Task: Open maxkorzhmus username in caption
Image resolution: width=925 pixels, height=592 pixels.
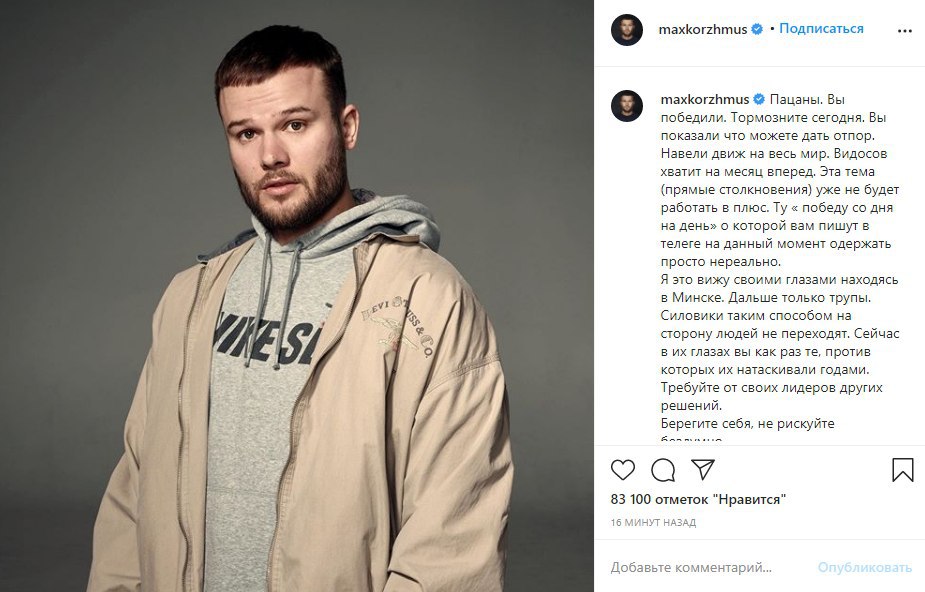Action: pos(704,100)
